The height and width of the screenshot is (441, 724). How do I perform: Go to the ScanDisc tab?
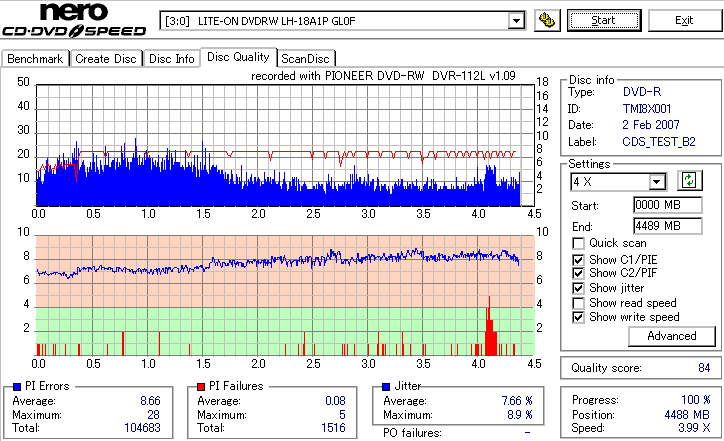pyautogui.click(x=305, y=59)
